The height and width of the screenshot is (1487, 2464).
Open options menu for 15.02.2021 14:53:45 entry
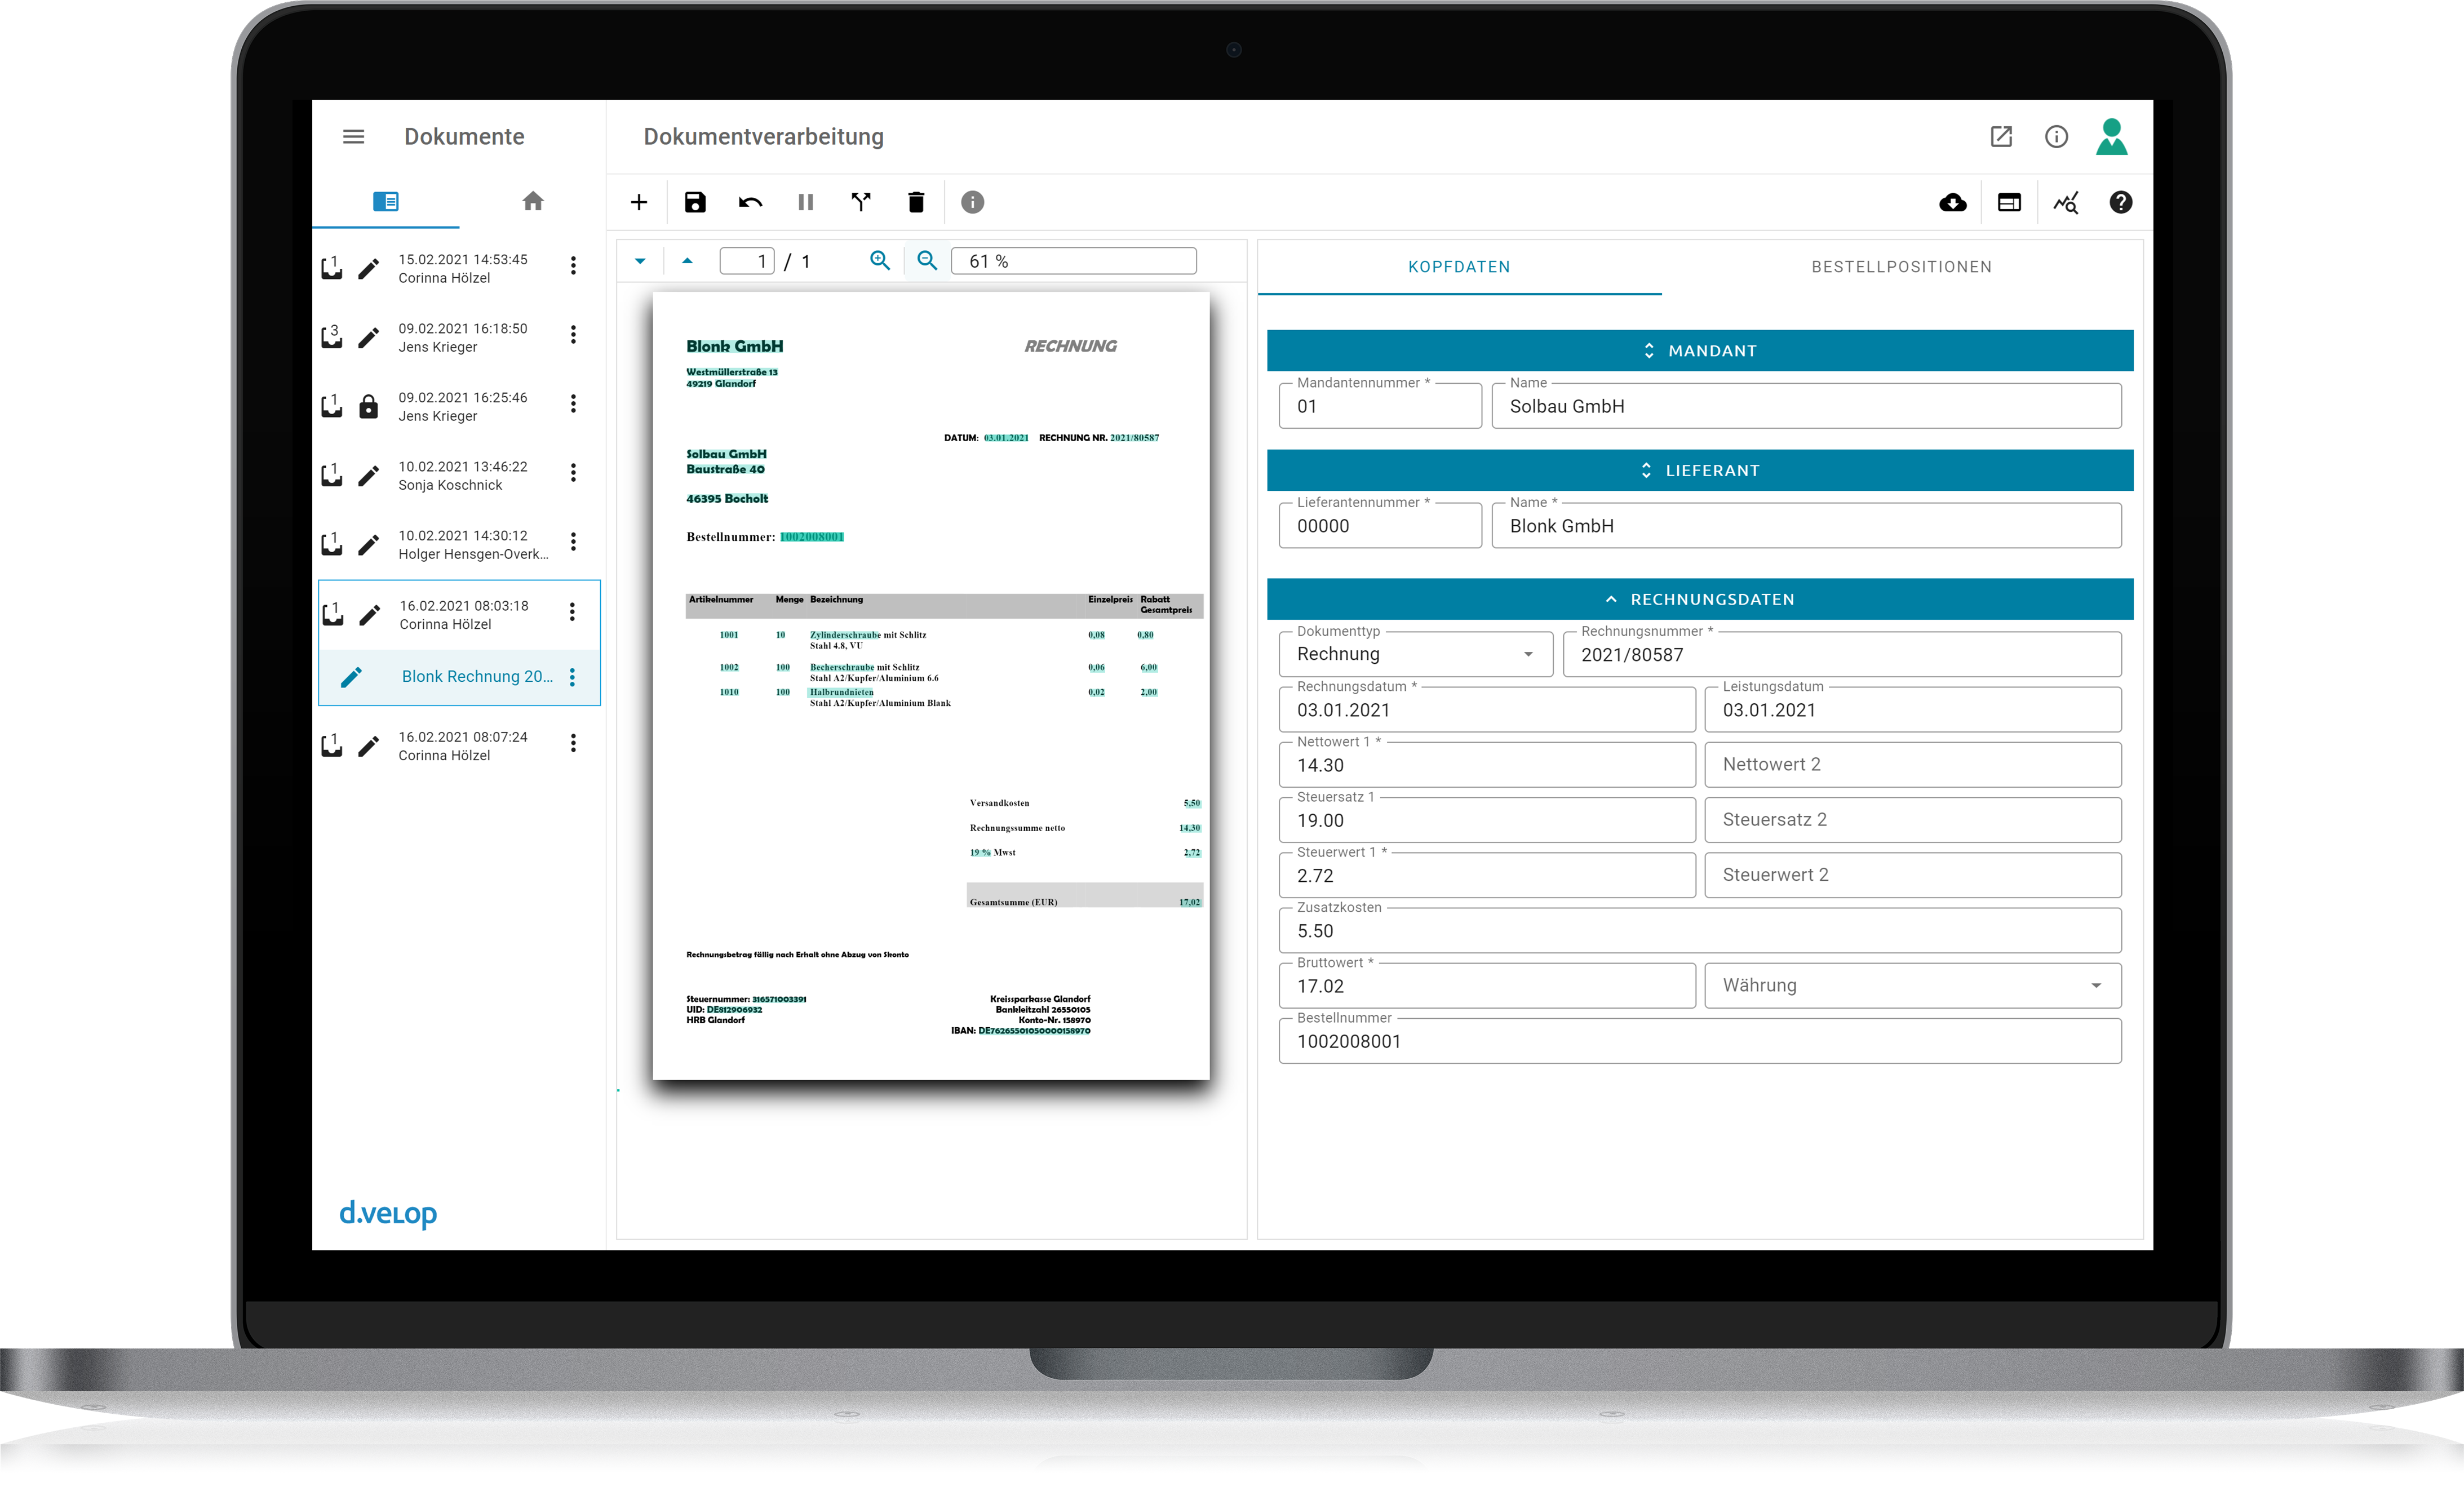pos(573,266)
